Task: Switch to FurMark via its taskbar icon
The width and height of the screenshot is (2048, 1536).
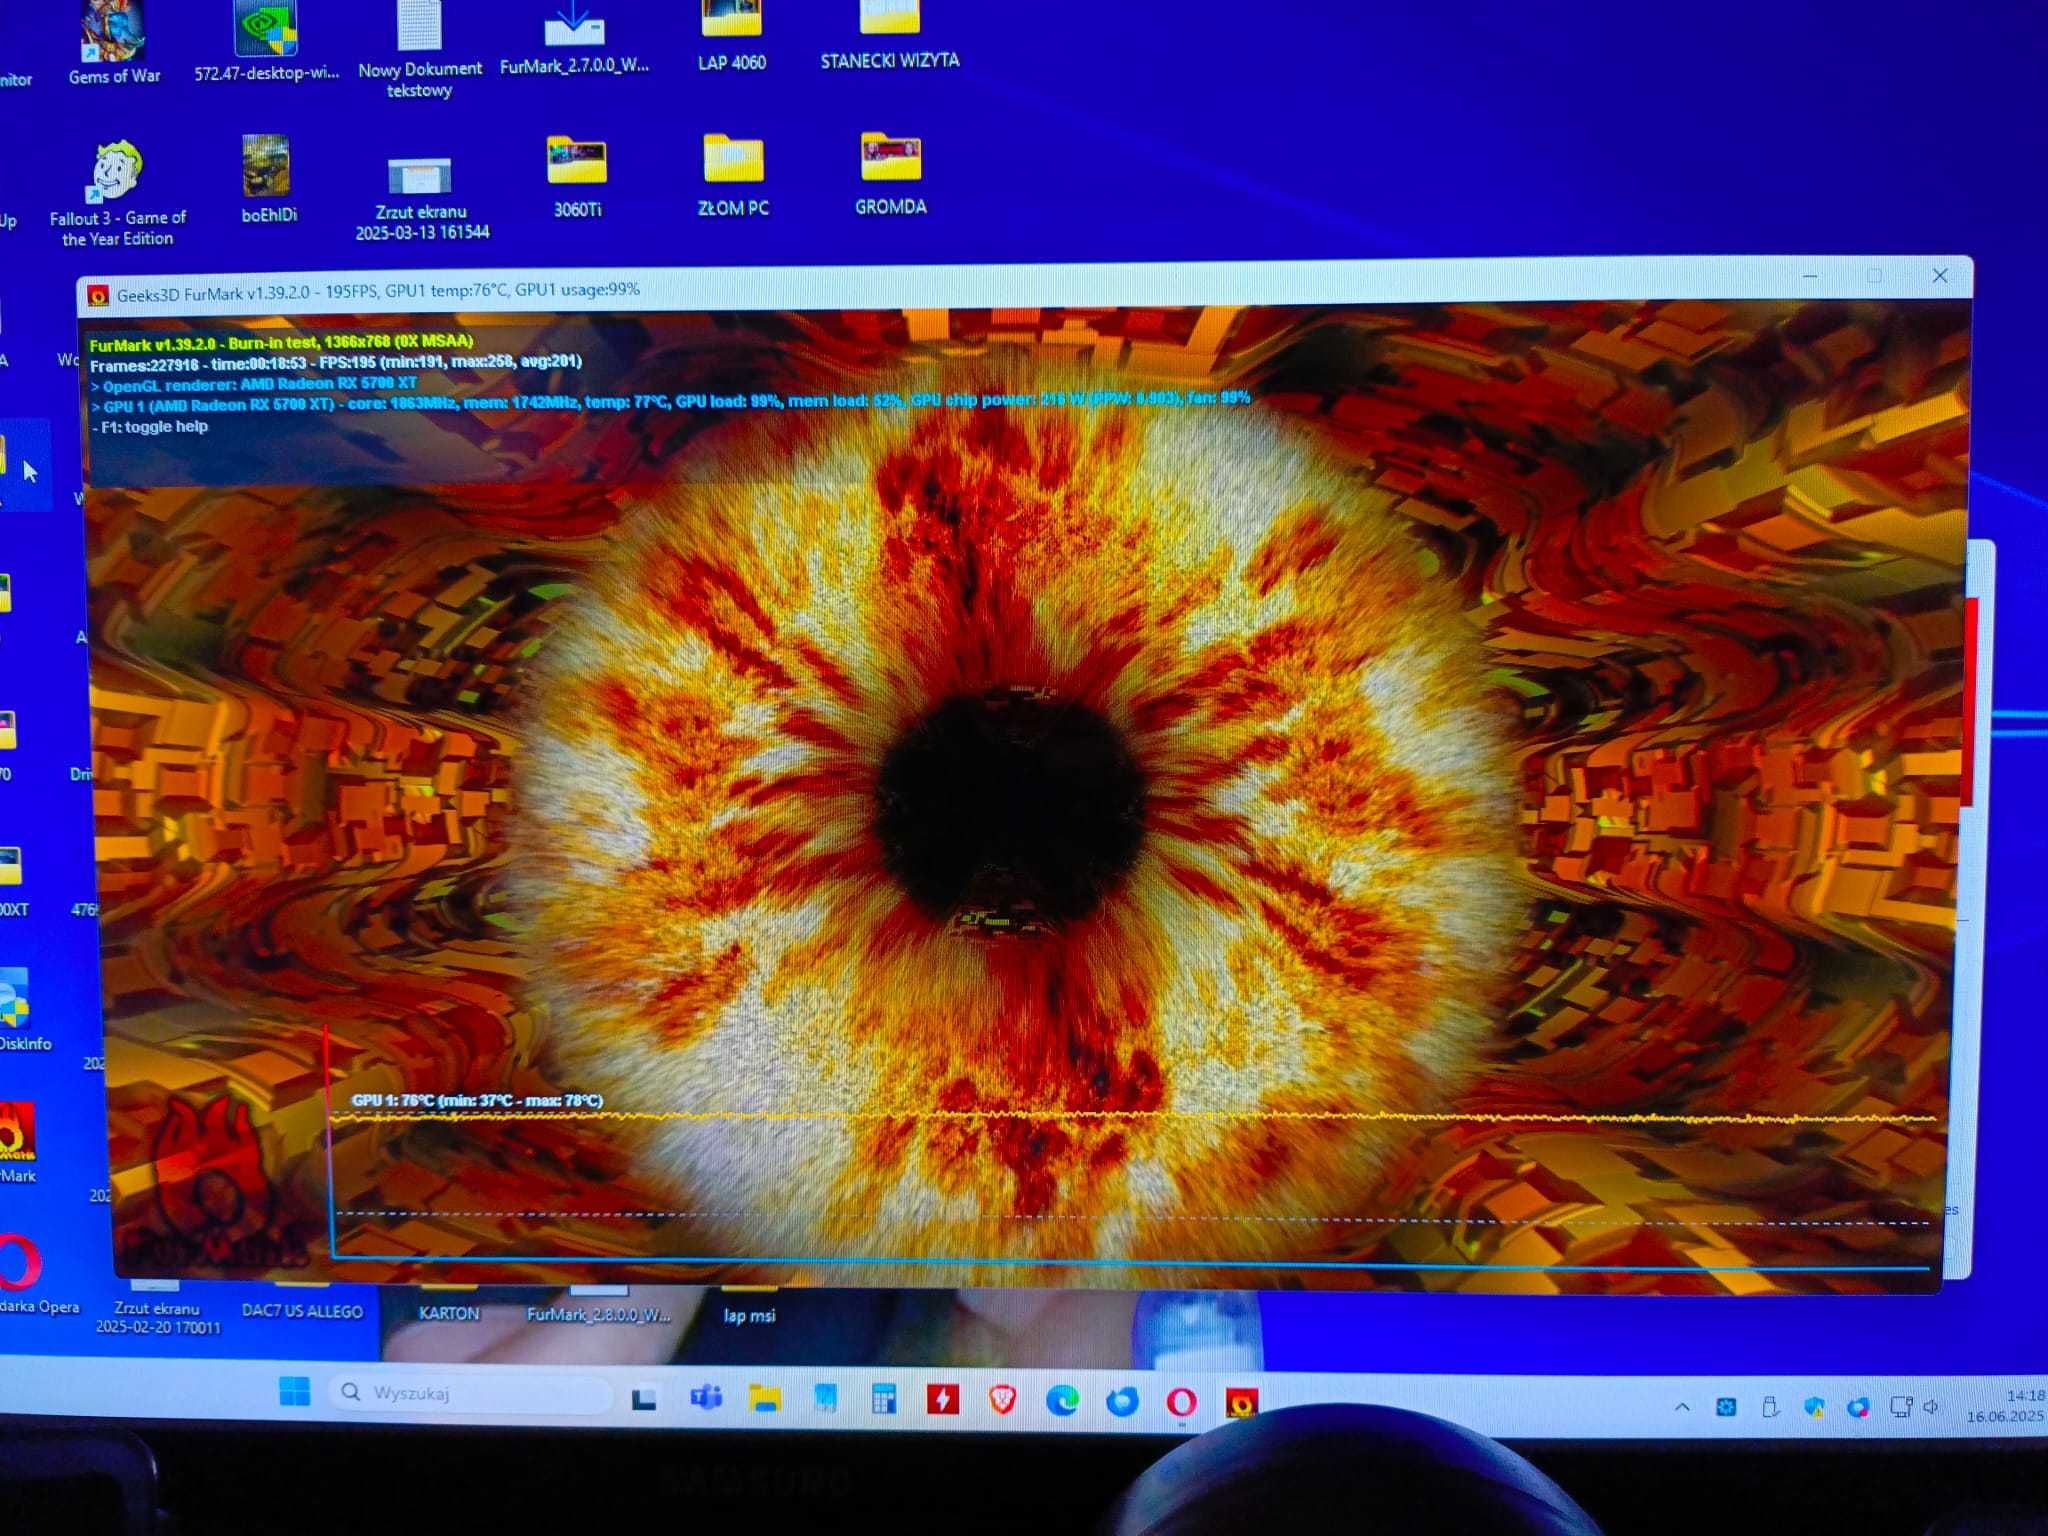Action: (x=1242, y=1403)
